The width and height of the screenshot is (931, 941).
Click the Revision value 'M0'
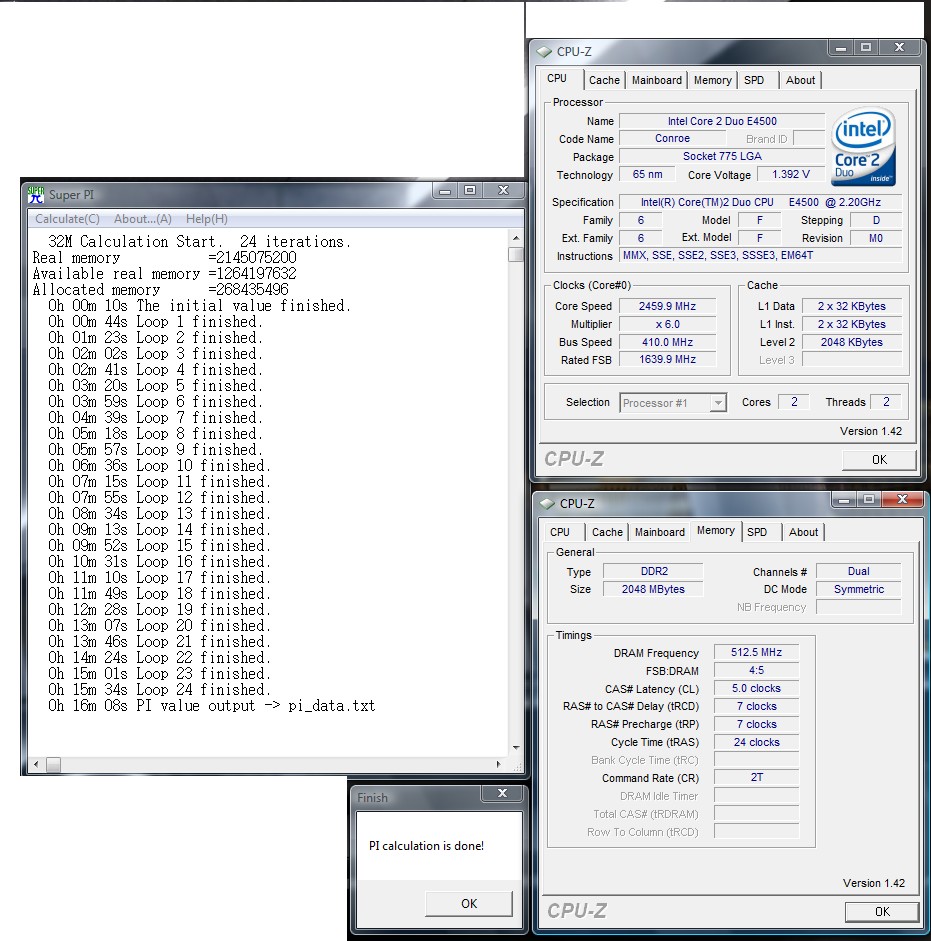tap(876, 238)
